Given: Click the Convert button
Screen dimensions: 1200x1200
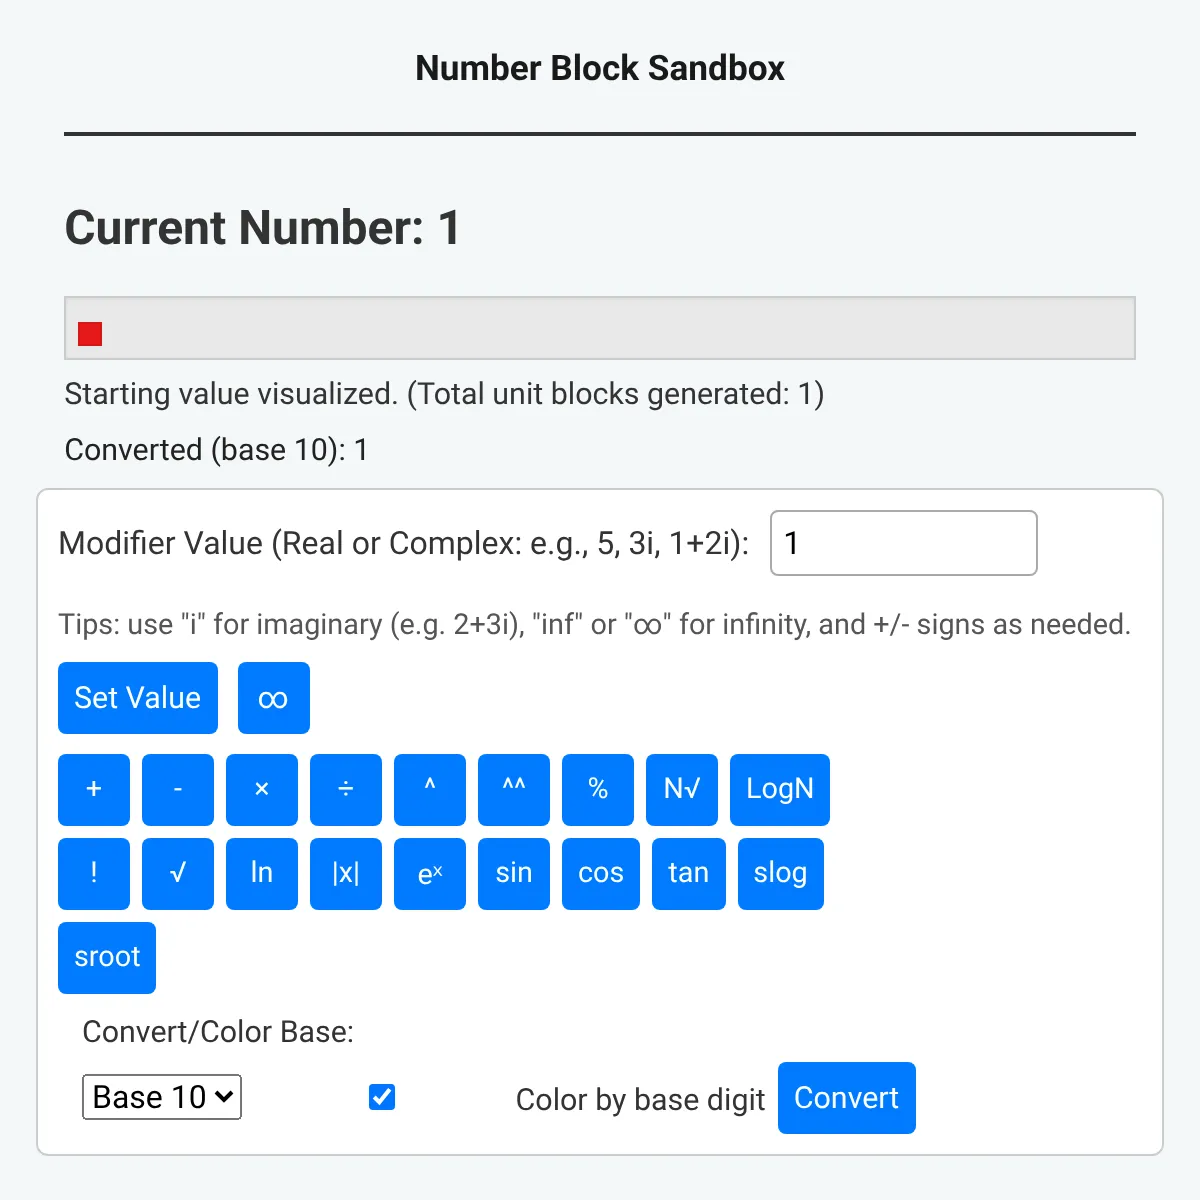Looking at the screenshot, I should tap(847, 1098).
